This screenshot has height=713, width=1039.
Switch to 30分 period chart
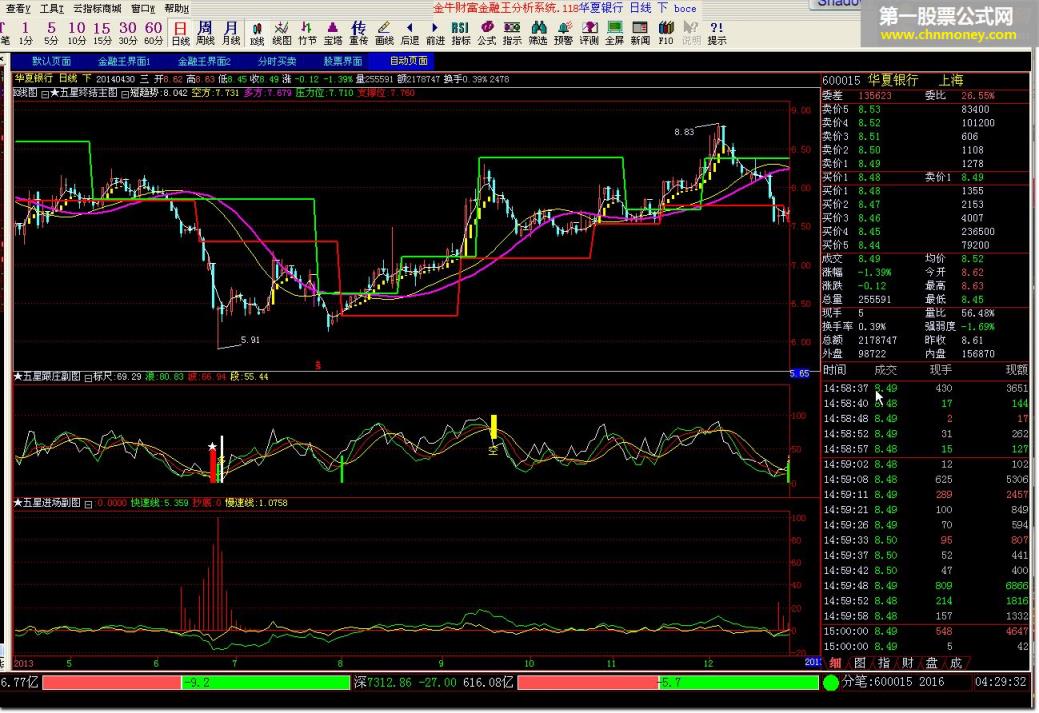pyautogui.click(x=128, y=33)
